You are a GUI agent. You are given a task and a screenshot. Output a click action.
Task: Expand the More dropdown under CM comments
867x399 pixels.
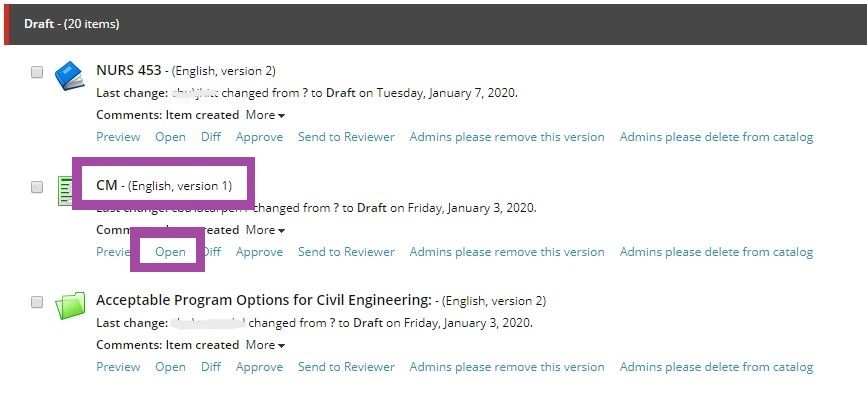pos(265,230)
